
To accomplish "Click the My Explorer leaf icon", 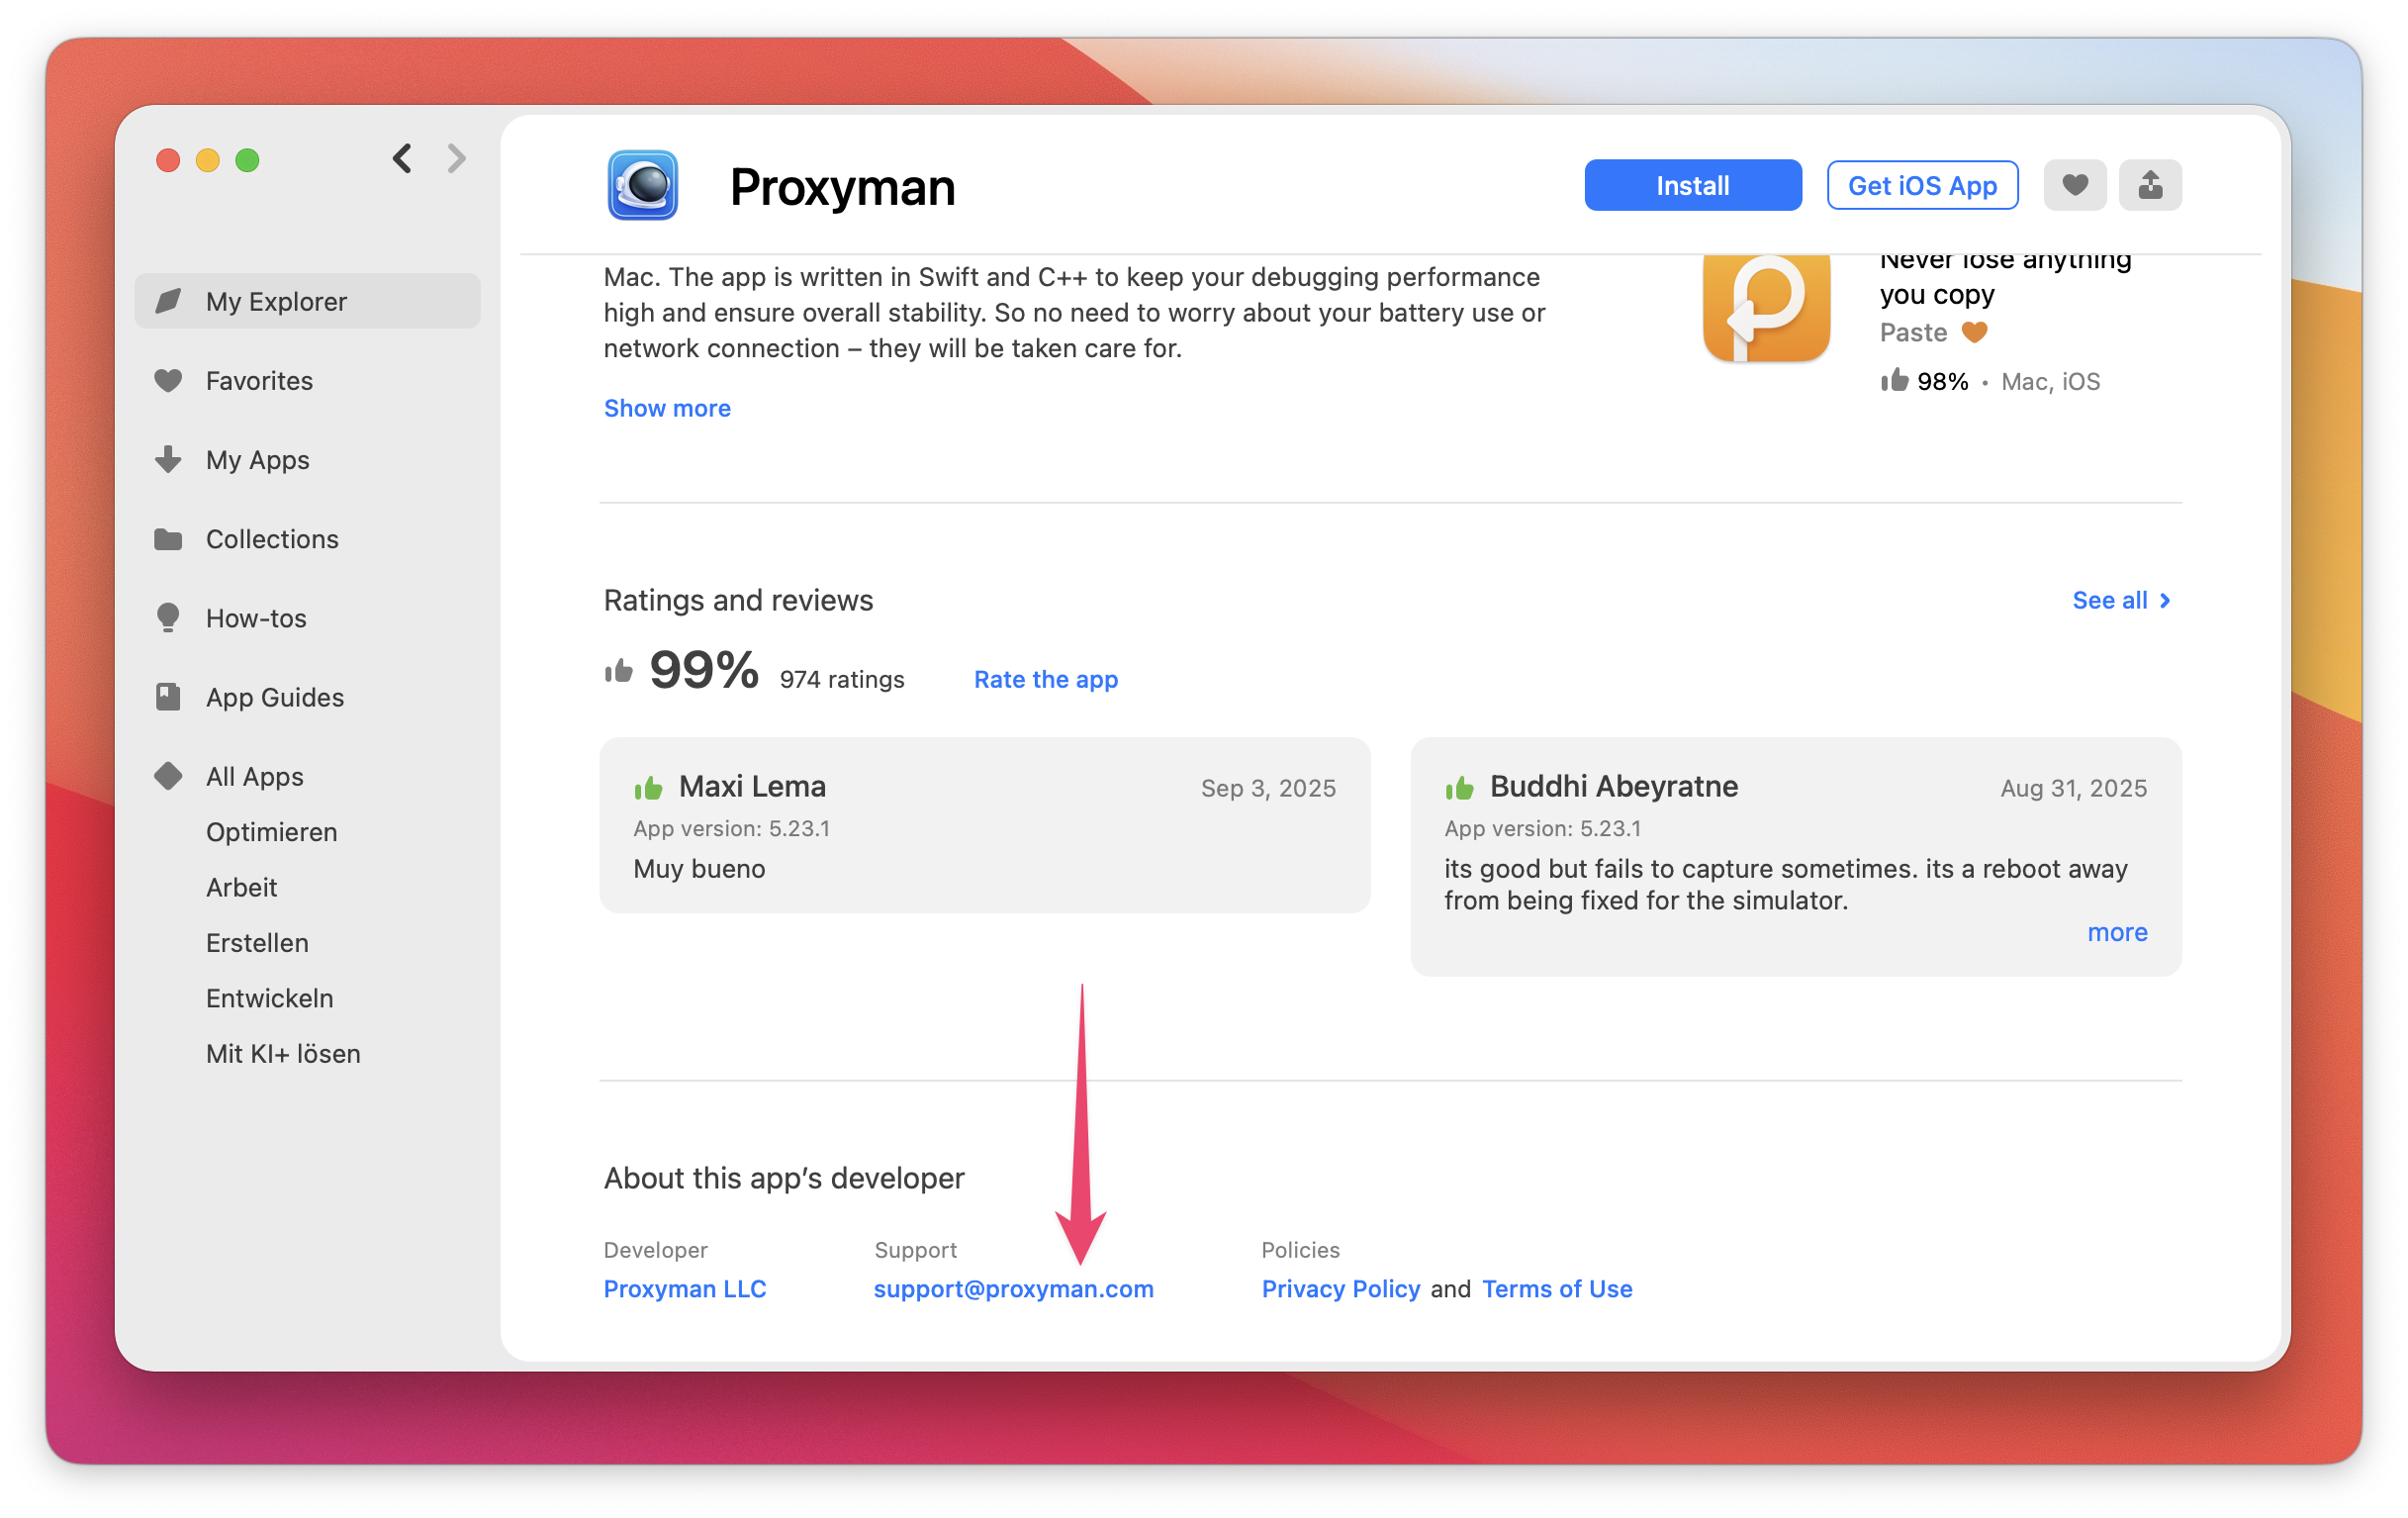I will (168, 301).
